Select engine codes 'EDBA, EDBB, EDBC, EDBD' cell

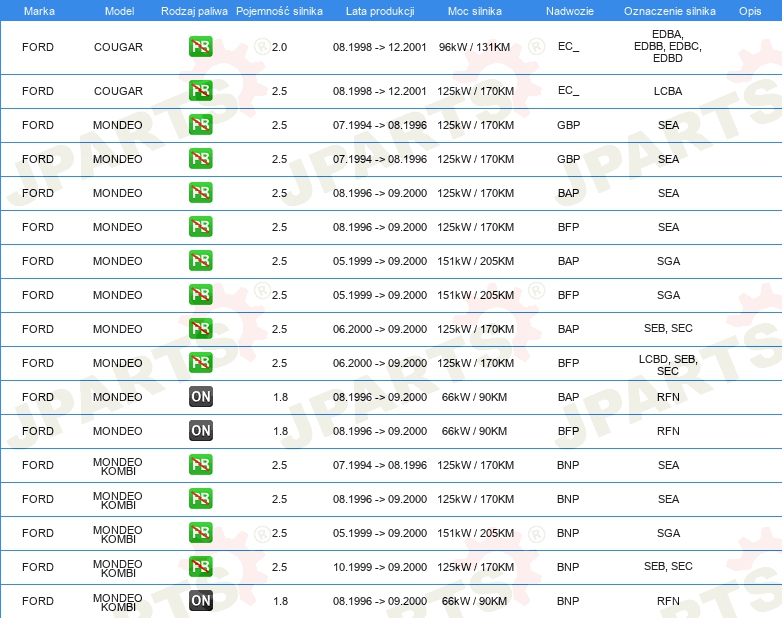click(x=668, y=46)
